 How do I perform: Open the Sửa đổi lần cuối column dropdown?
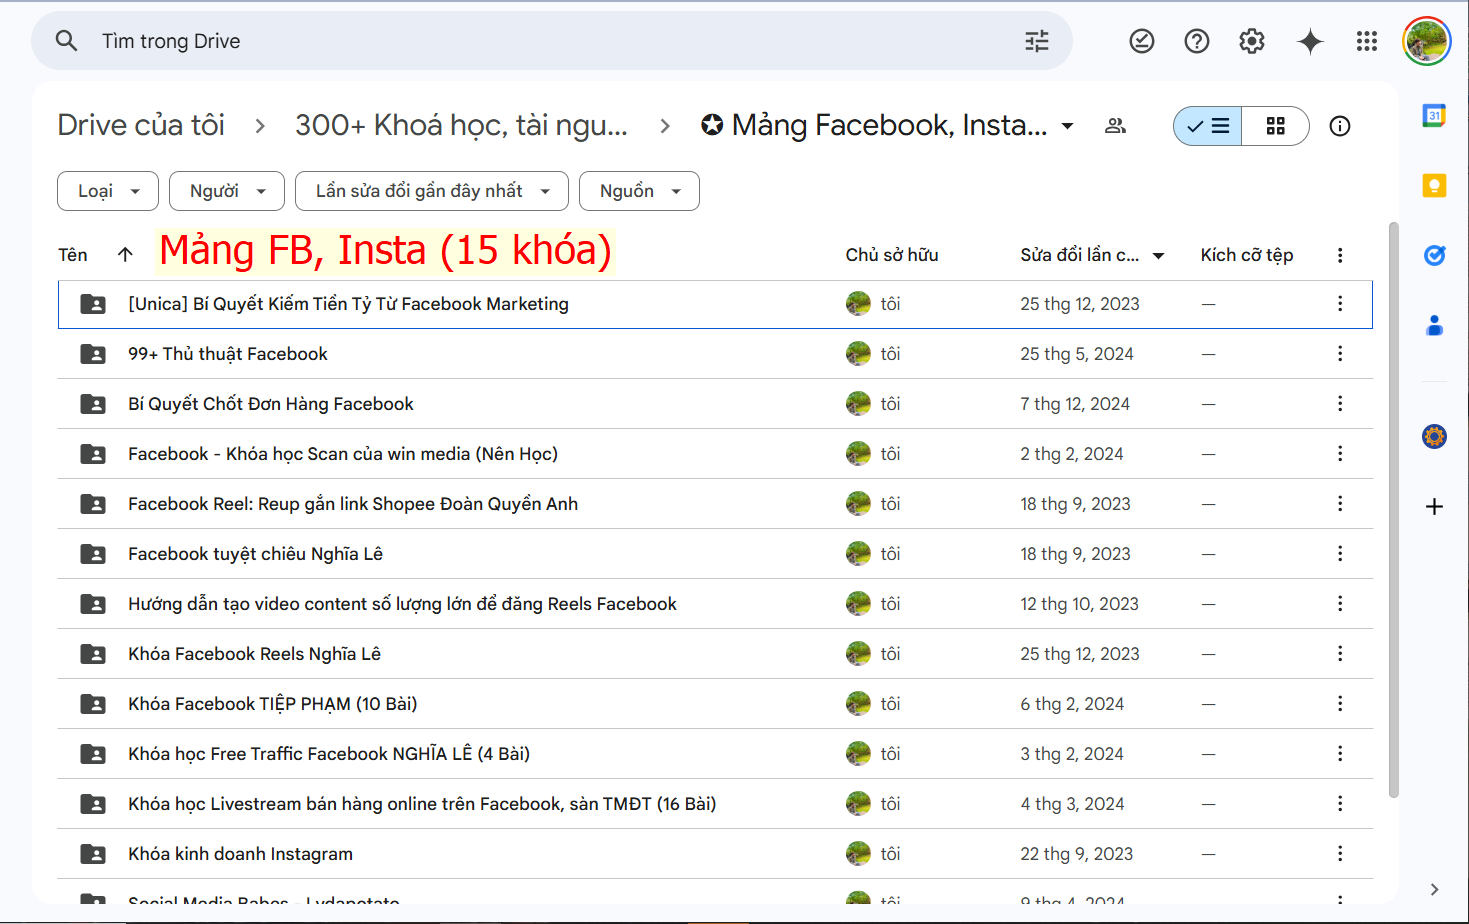(x=1159, y=256)
